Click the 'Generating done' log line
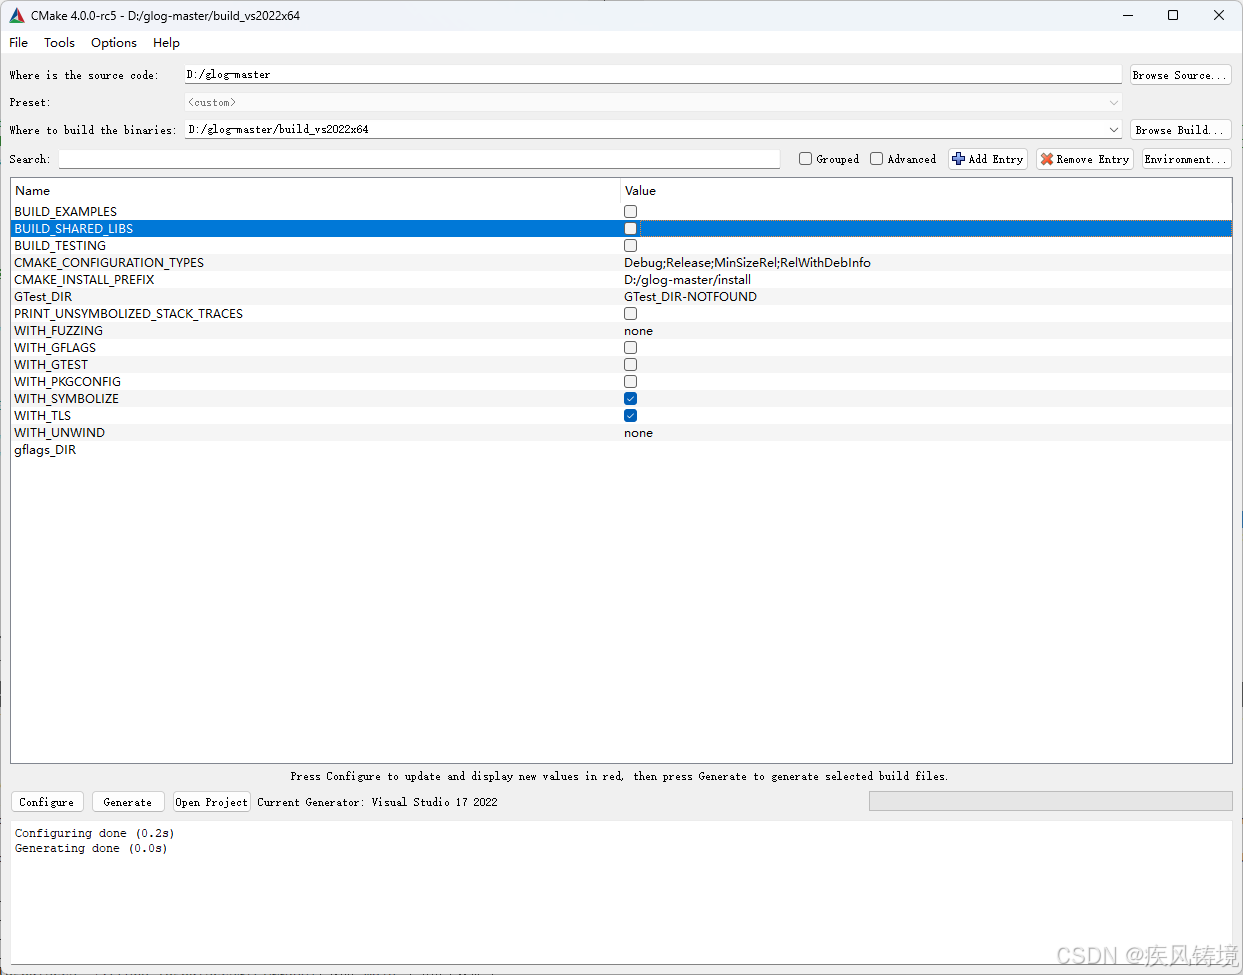Image resolution: width=1243 pixels, height=975 pixels. pos(91,848)
